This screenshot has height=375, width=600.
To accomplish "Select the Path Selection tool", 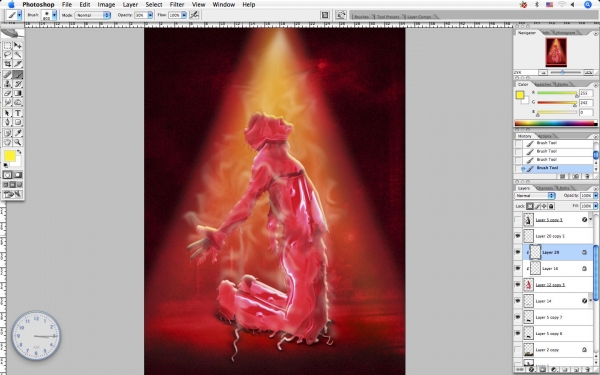I will (x=7, y=113).
